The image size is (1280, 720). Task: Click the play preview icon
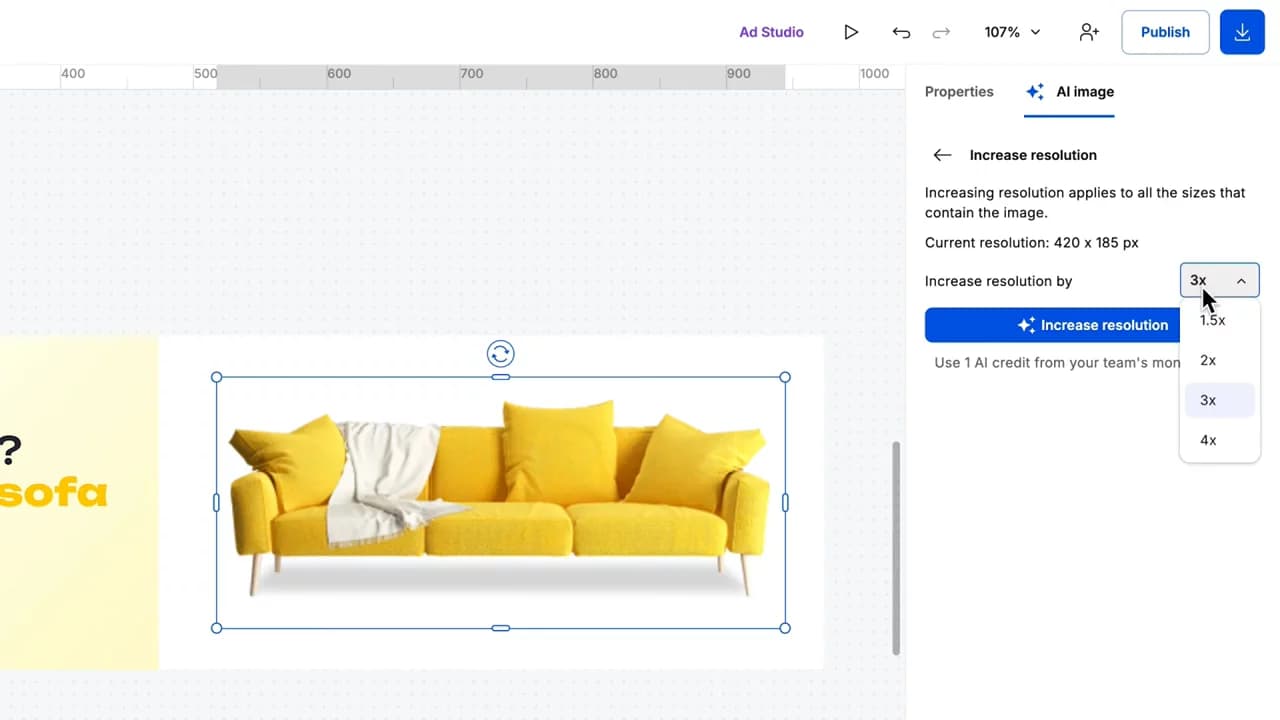[x=851, y=32]
